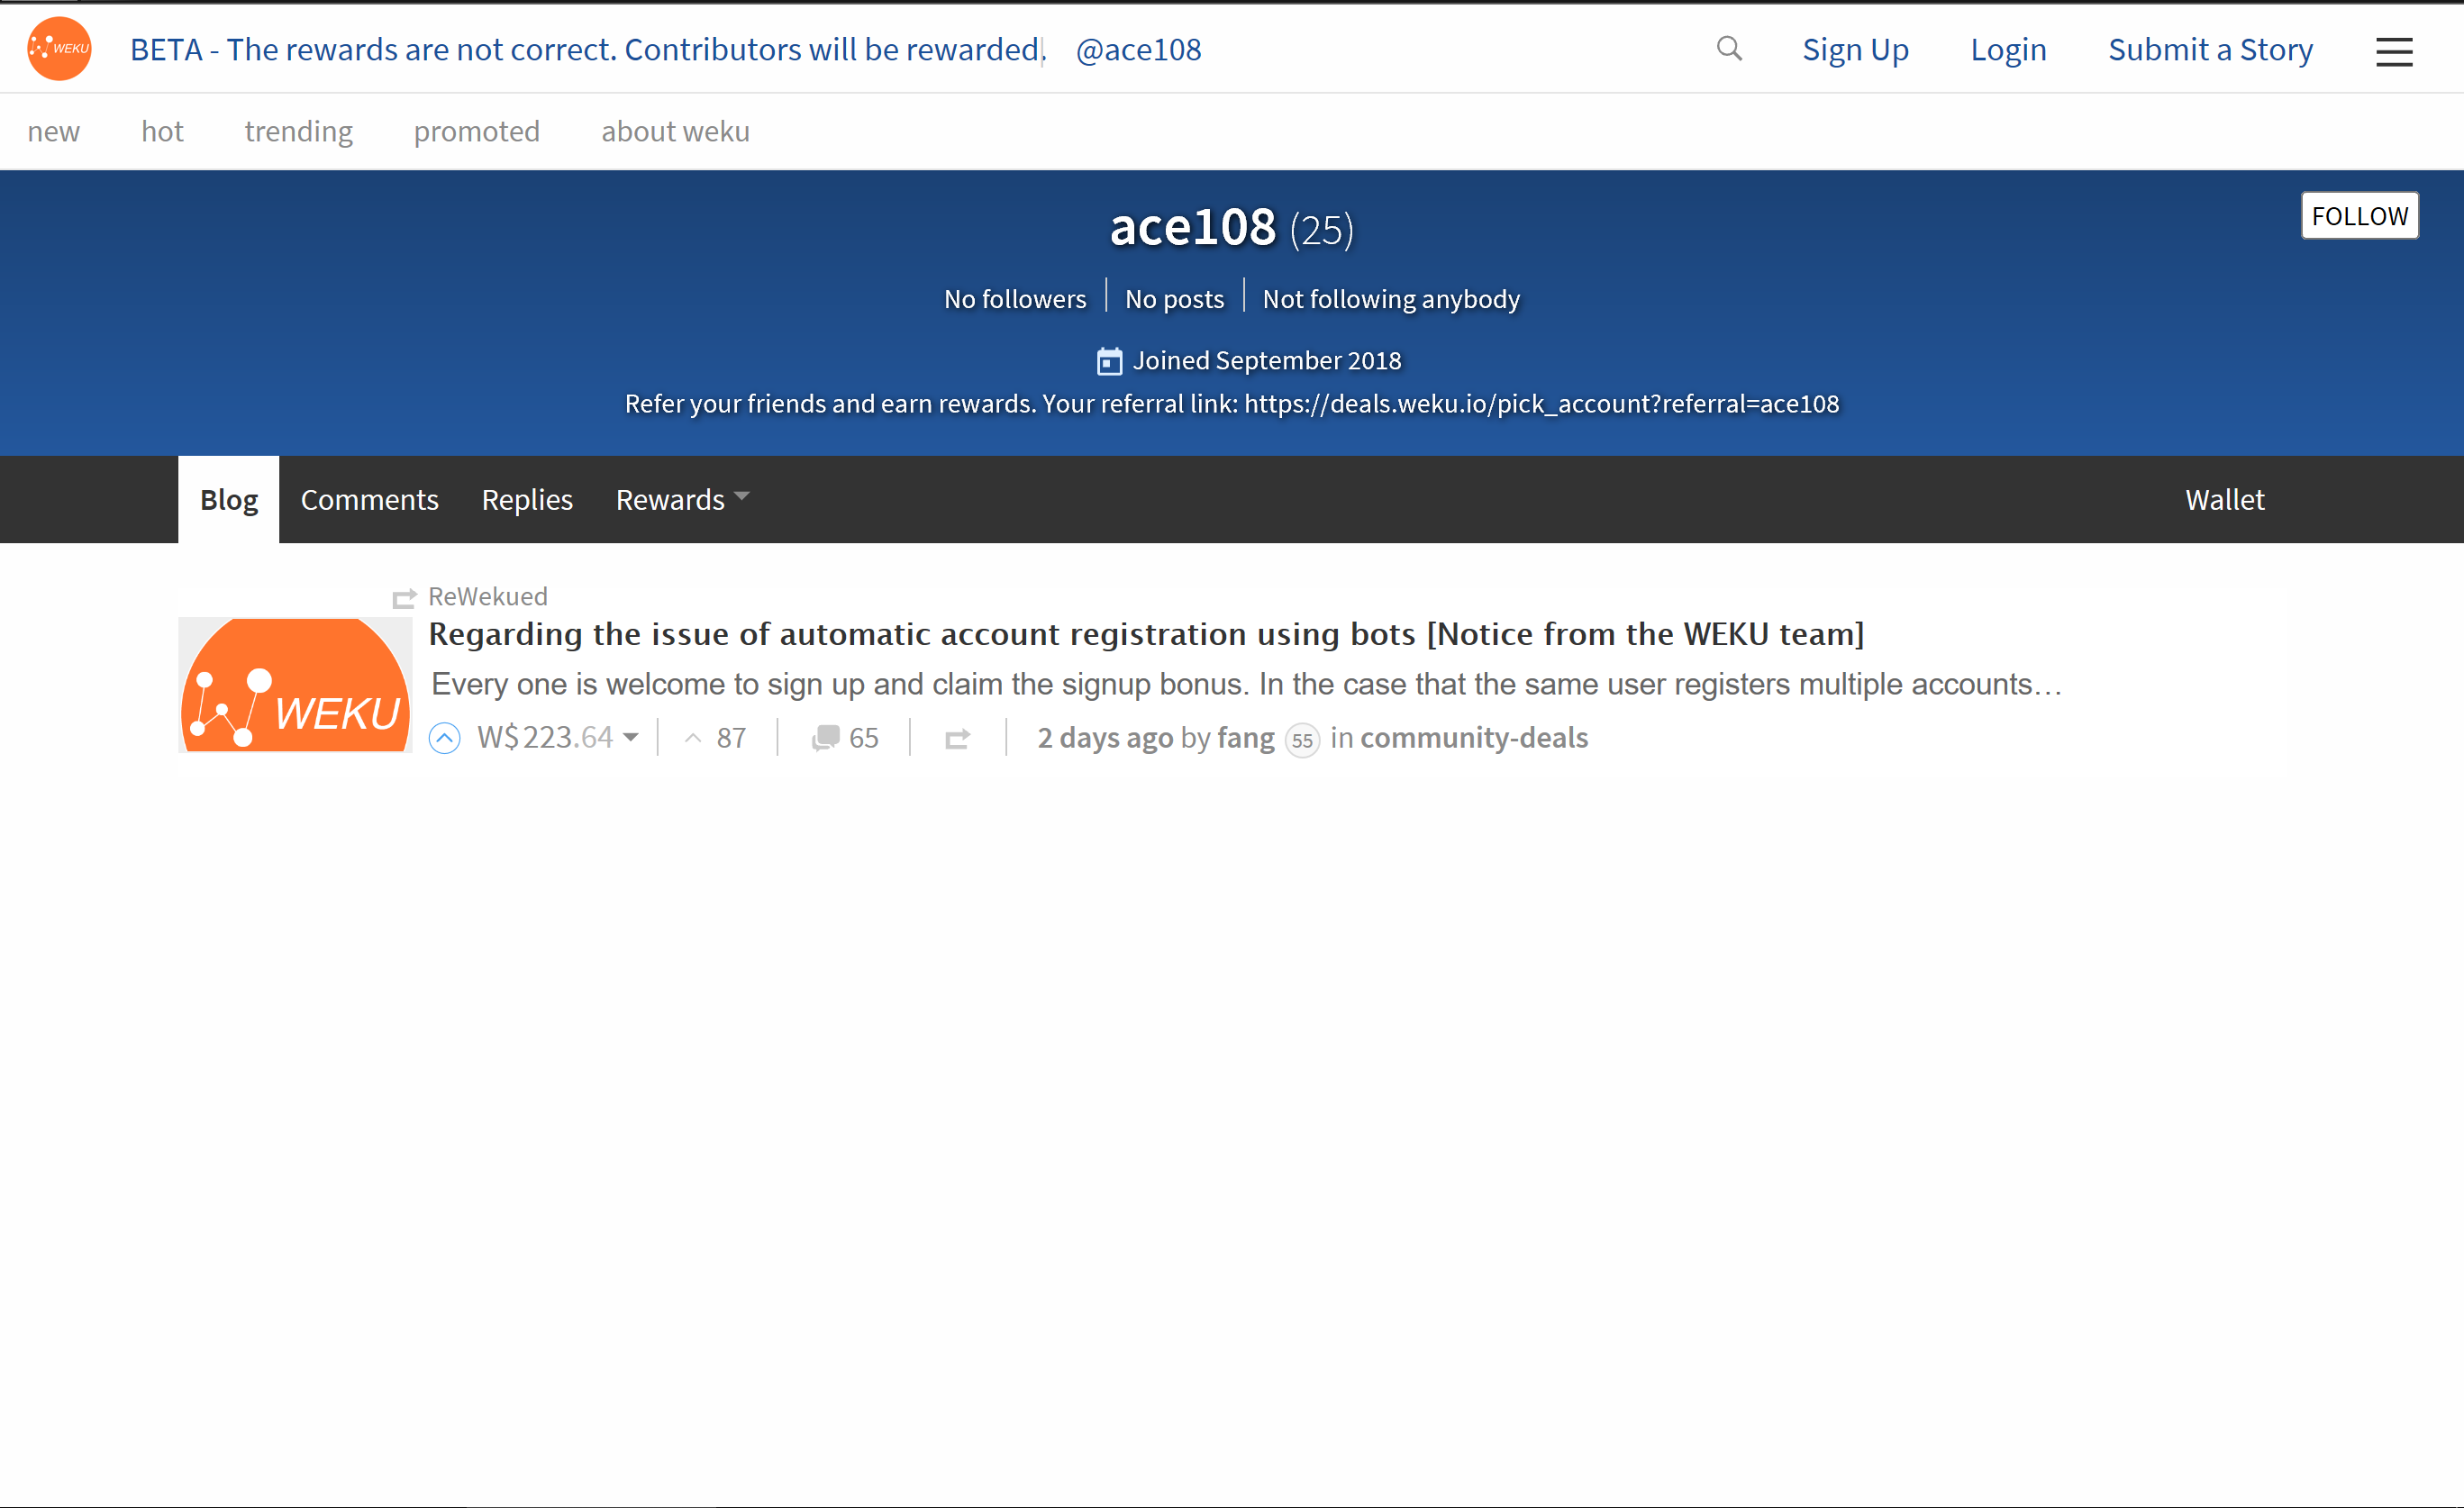
Task: Open author fang's profile
Action: tap(1246, 737)
